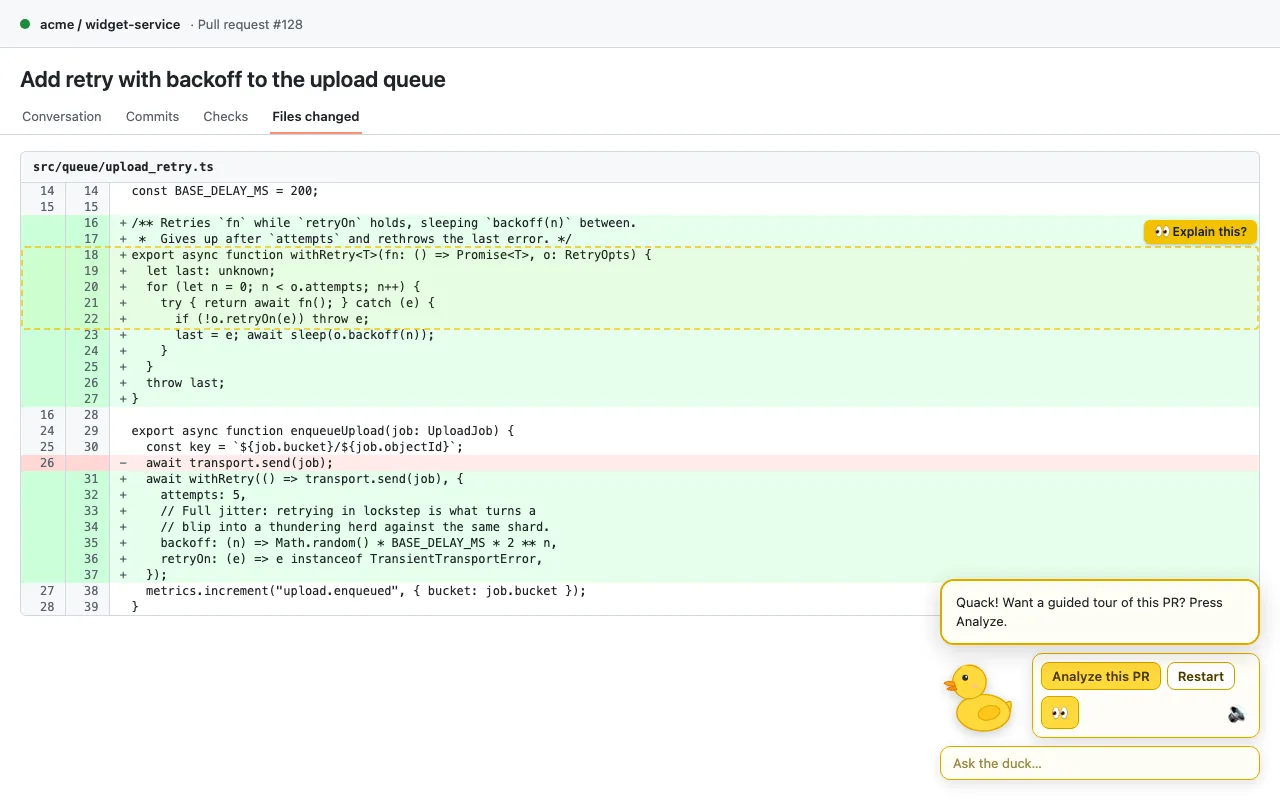
Task: Click the doc comment line '/** Retries `fn` while `retryOn` holds'
Action: [x=639, y=223]
